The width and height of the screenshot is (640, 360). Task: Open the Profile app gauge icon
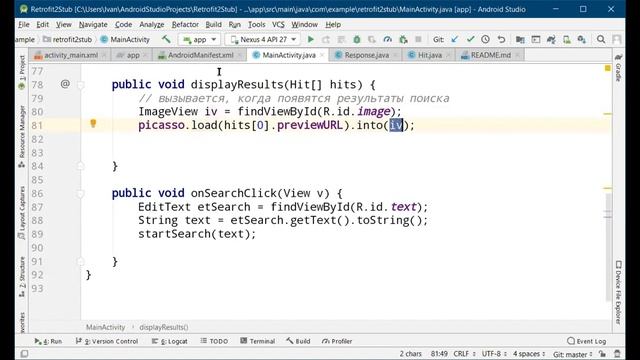point(387,40)
